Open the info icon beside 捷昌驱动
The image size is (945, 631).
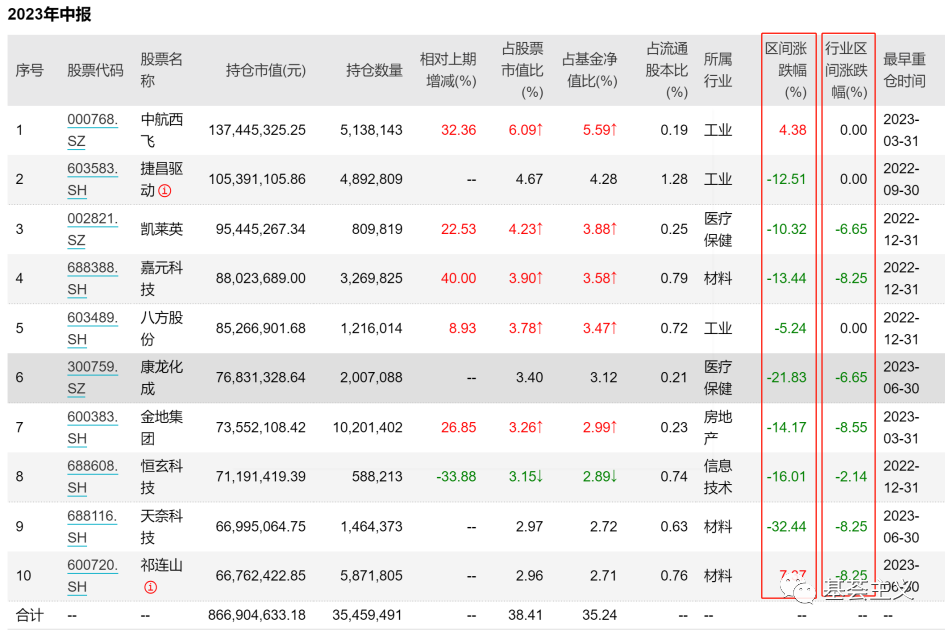tap(165, 191)
